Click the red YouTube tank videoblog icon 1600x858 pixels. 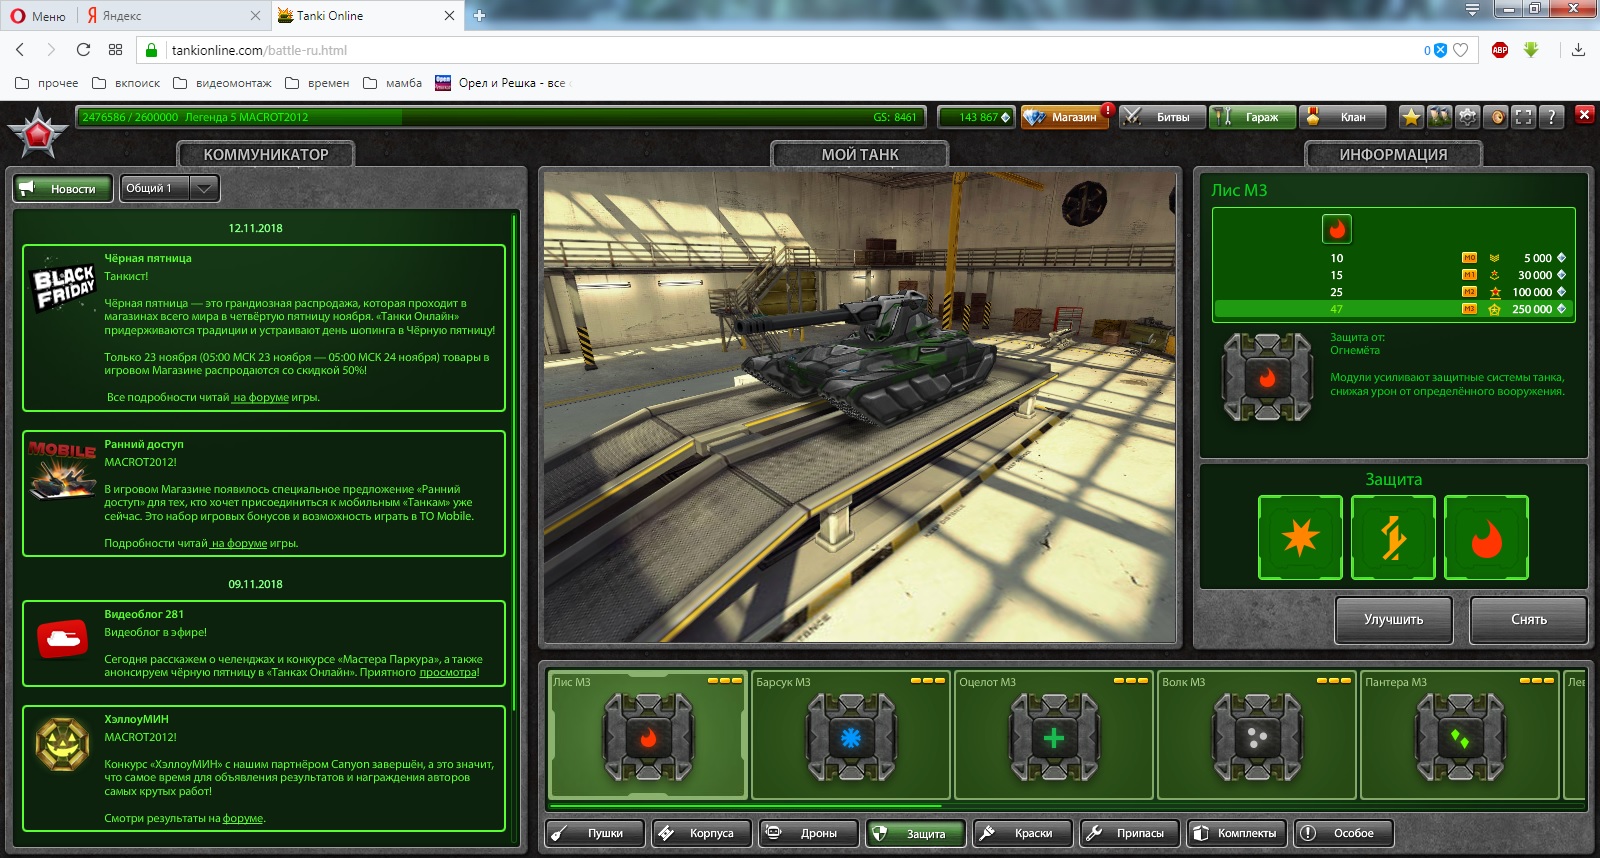pyautogui.click(x=62, y=638)
